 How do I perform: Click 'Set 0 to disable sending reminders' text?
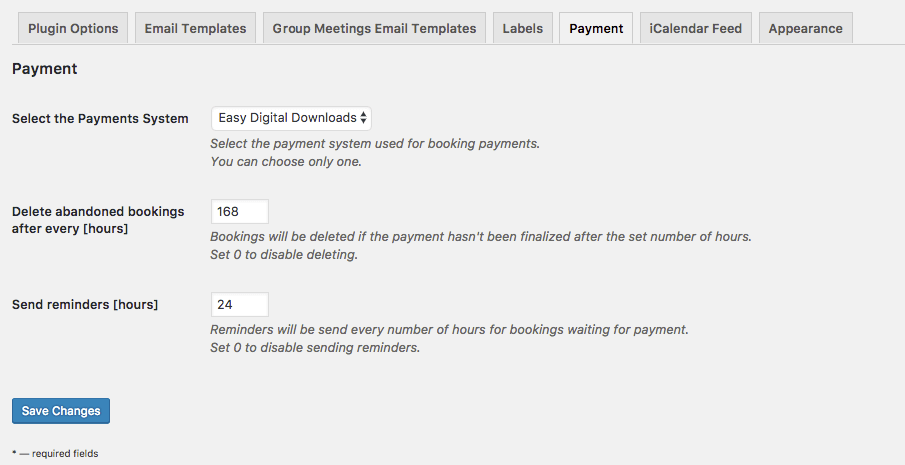[315, 347]
